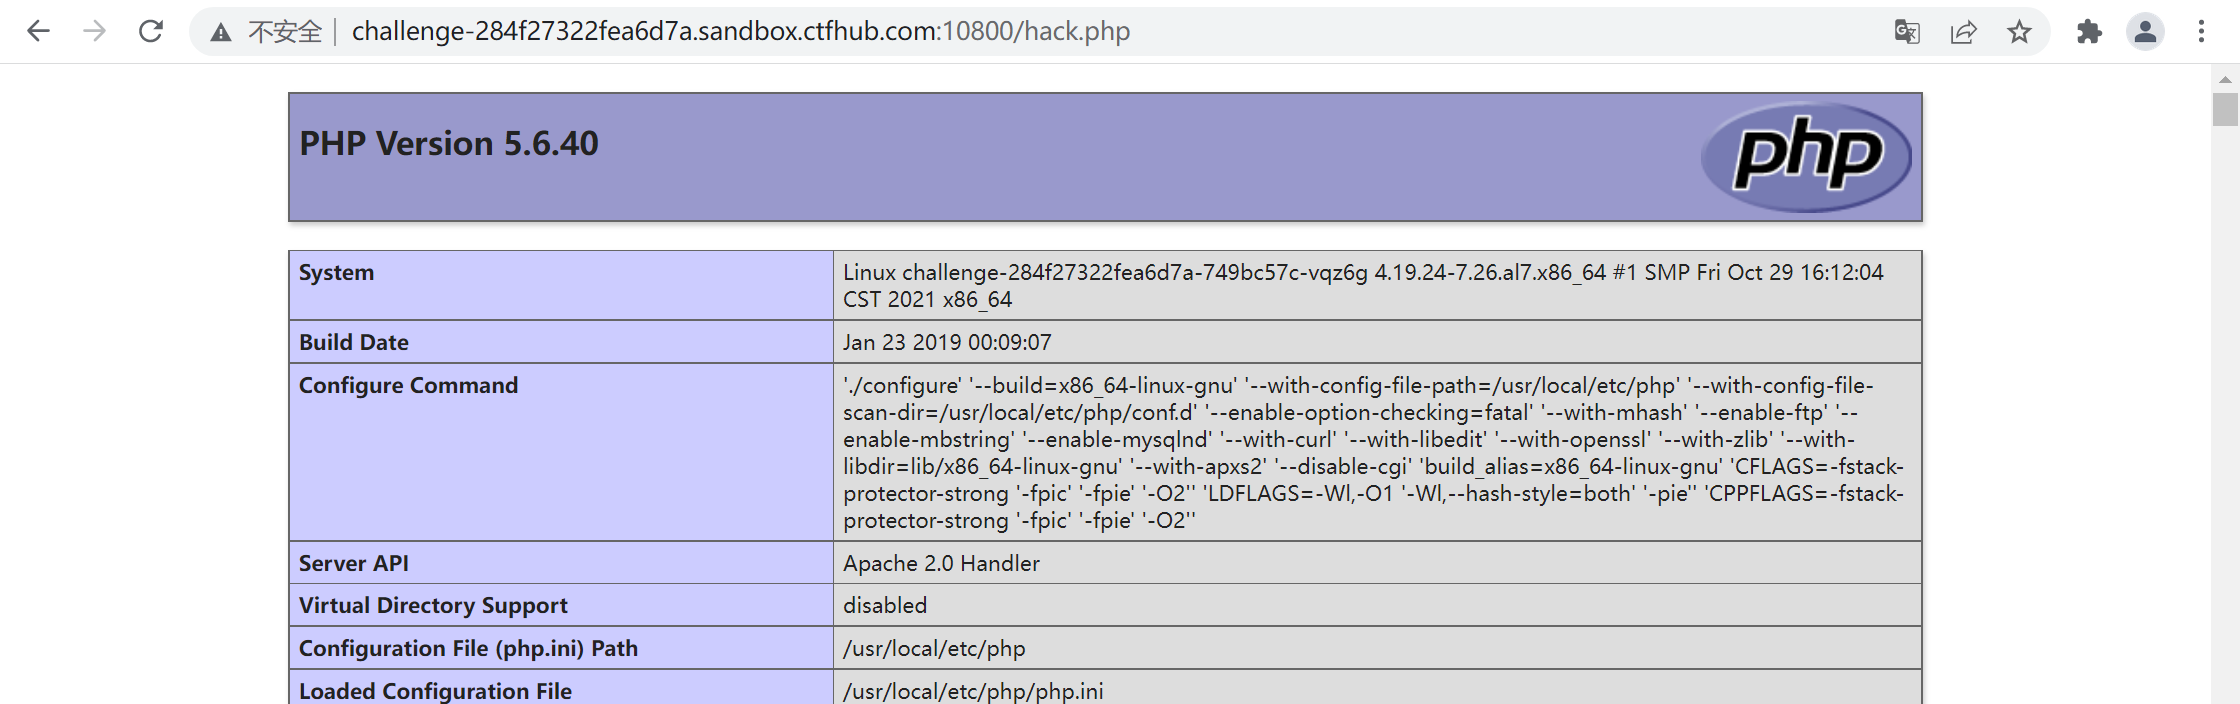Screen dimensions: 2240x704
Task: Click the share page icon
Action: point(1963,32)
